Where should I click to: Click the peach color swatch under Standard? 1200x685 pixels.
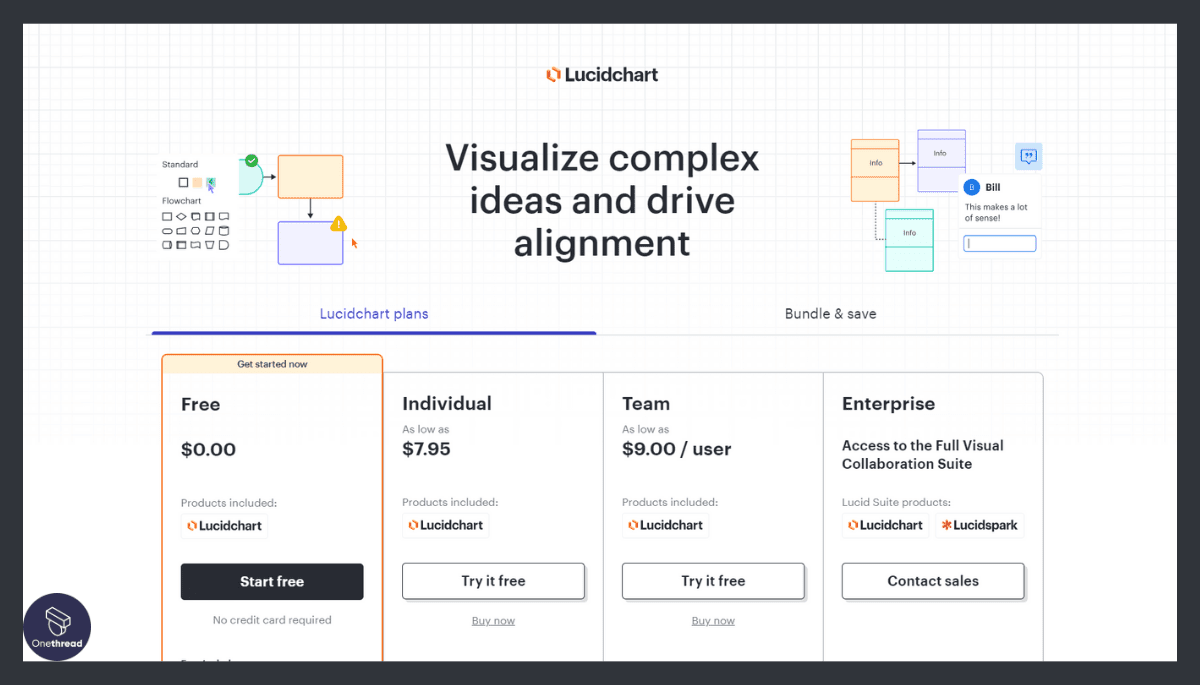[197, 181]
